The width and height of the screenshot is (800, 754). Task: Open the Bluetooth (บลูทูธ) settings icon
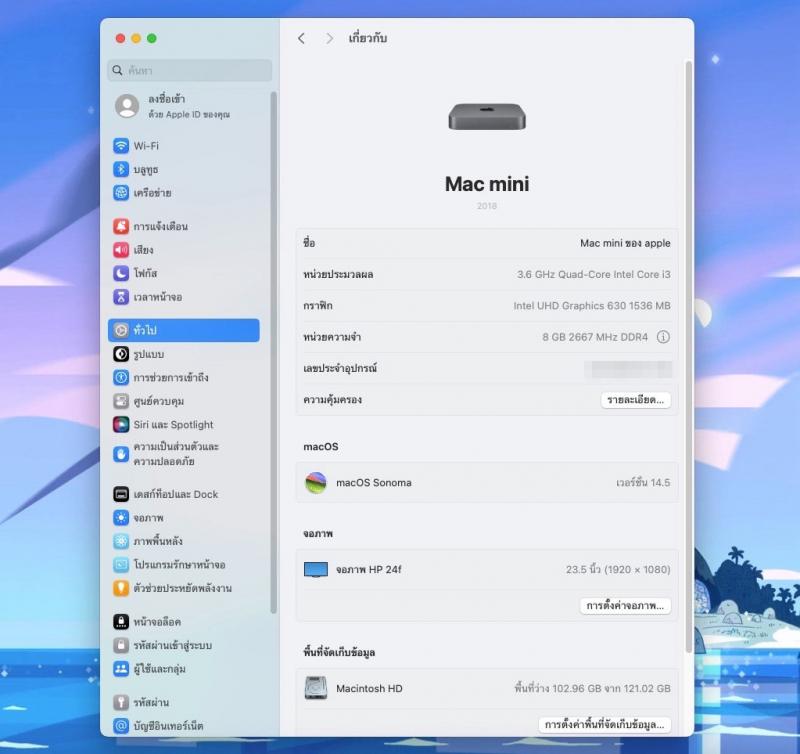point(121,169)
